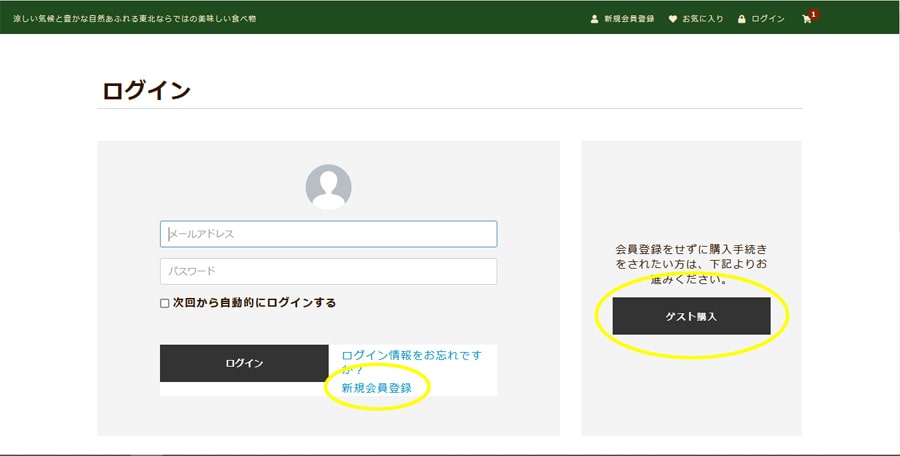900x456 pixels.
Task: Select ログイン text in the top header
Action: pos(768,19)
